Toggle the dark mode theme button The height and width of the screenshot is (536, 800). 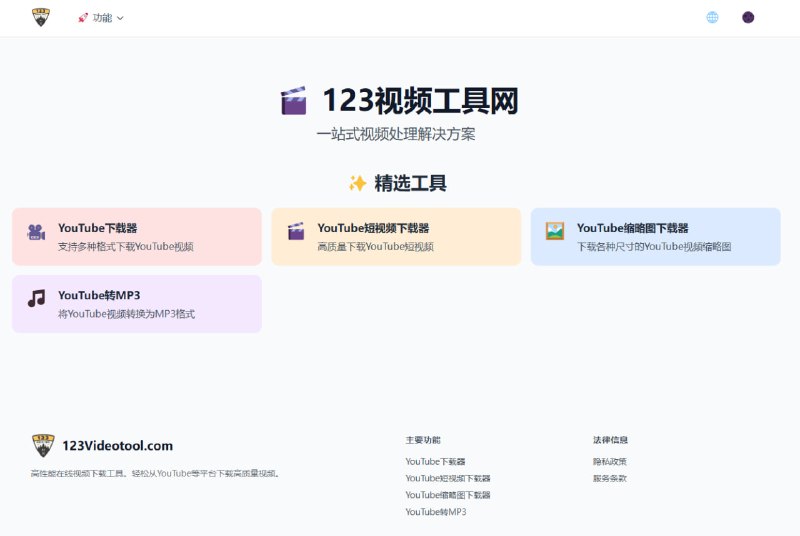tap(748, 17)
